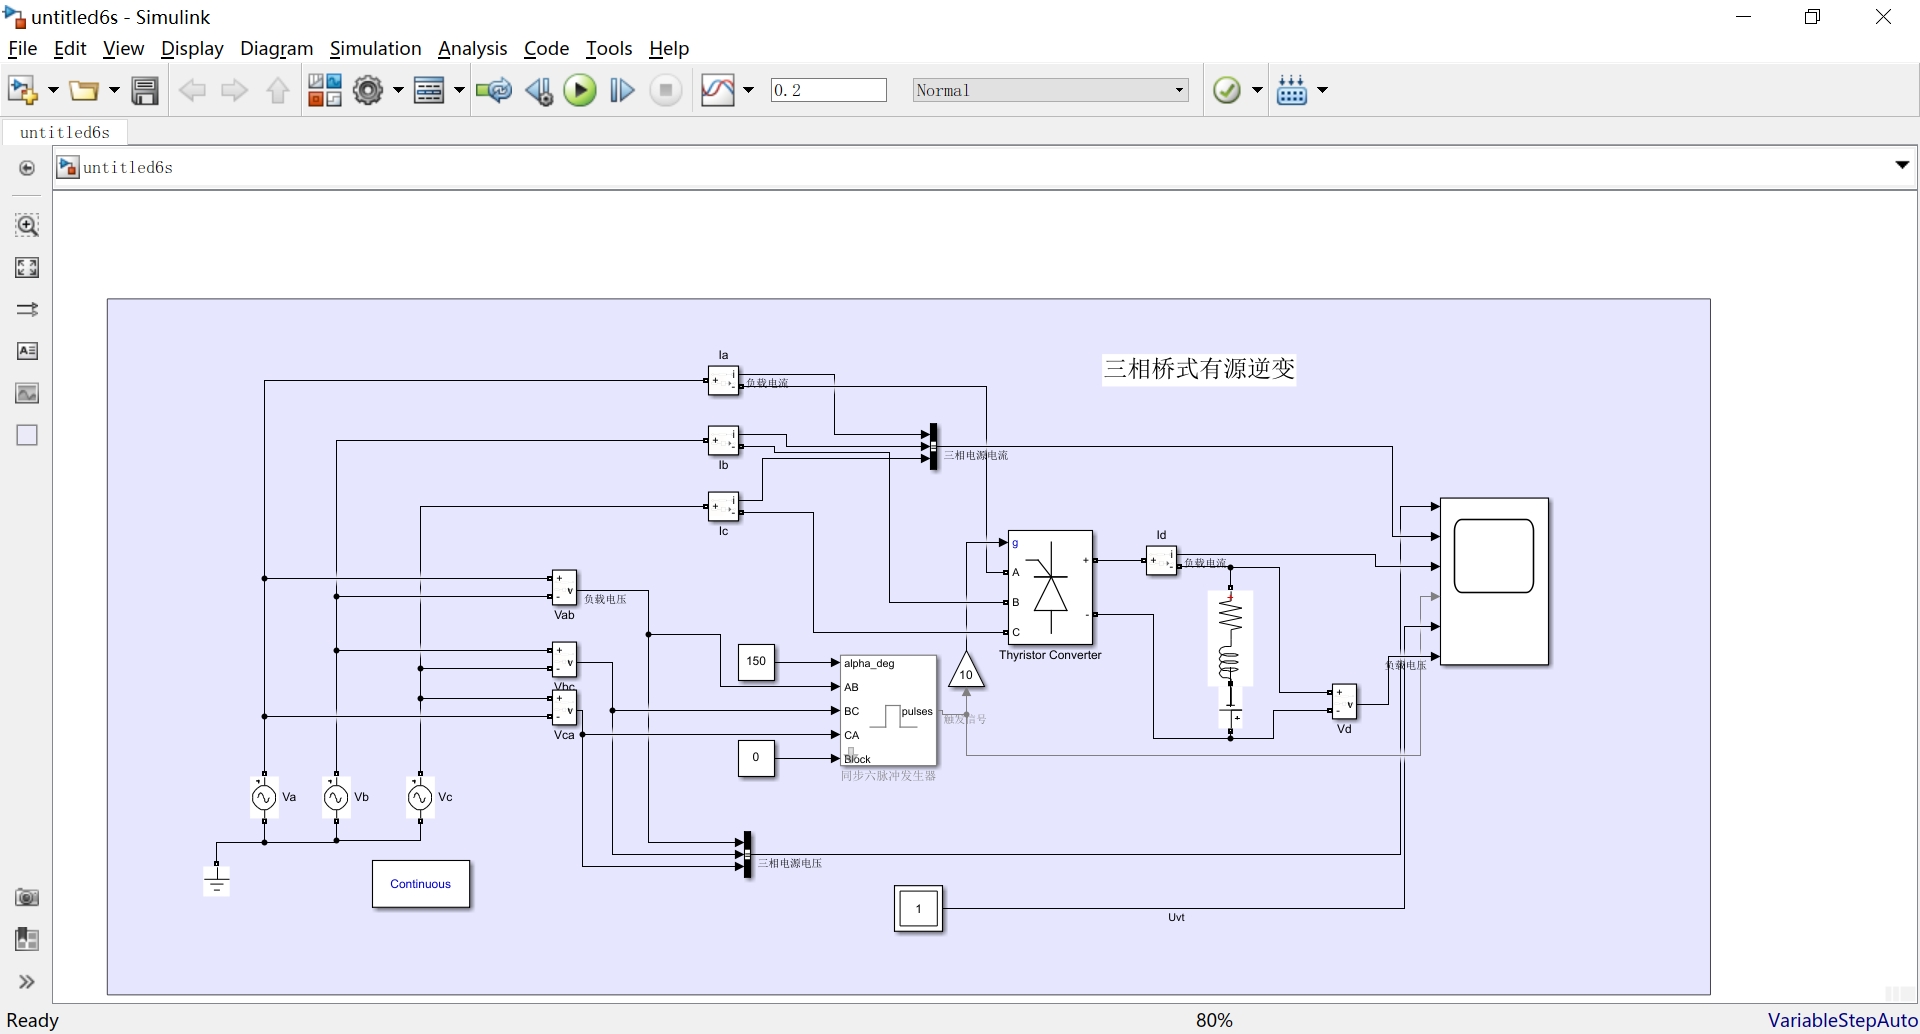The image size is (1920, 1034).
Task: Click the Step Forward button
Action: pos(622,91)
